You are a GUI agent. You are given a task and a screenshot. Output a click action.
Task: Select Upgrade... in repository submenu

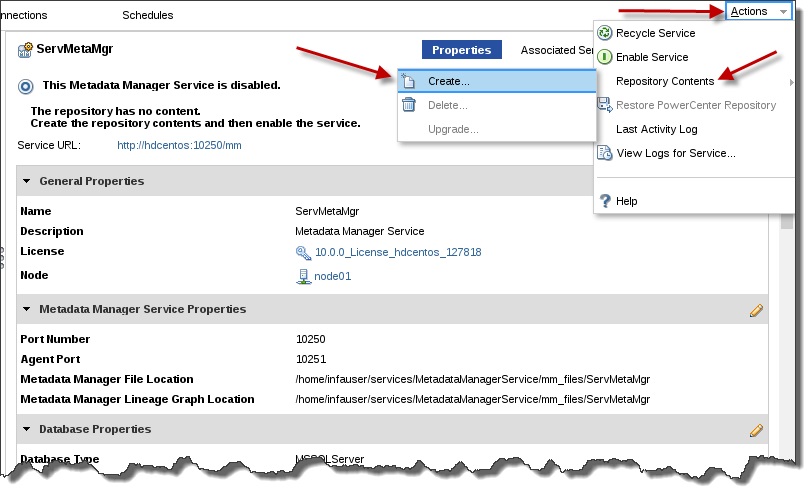(497, 129)
